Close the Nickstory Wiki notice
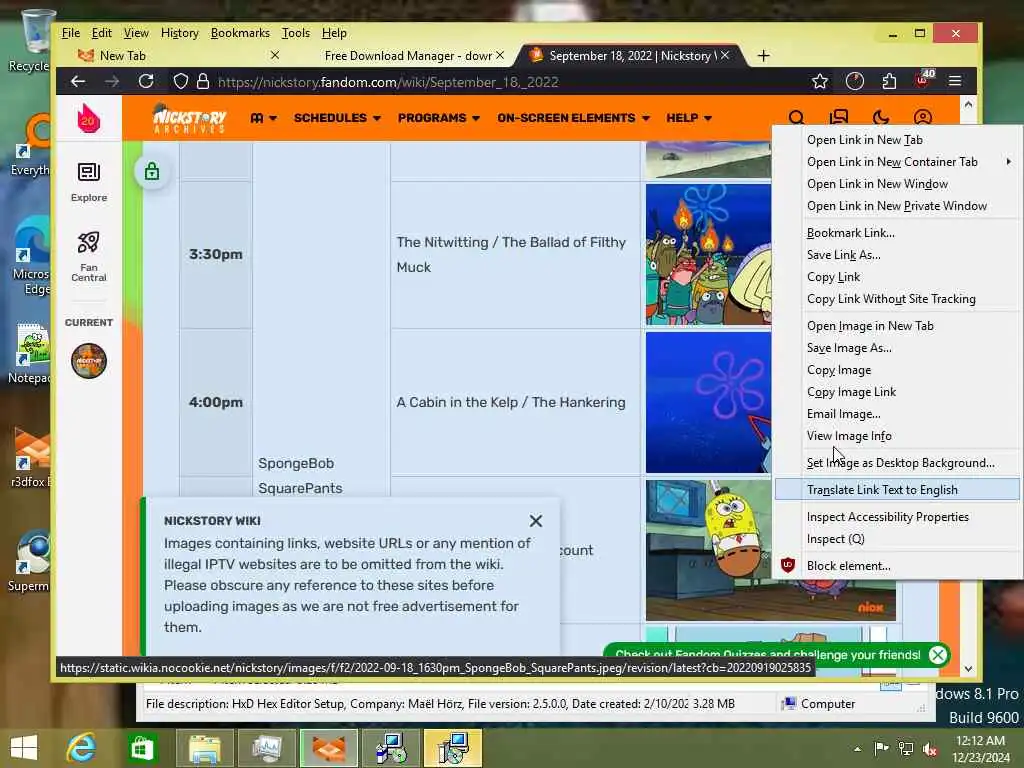Screen dimensions: 1024x768 tap(536, 520)
